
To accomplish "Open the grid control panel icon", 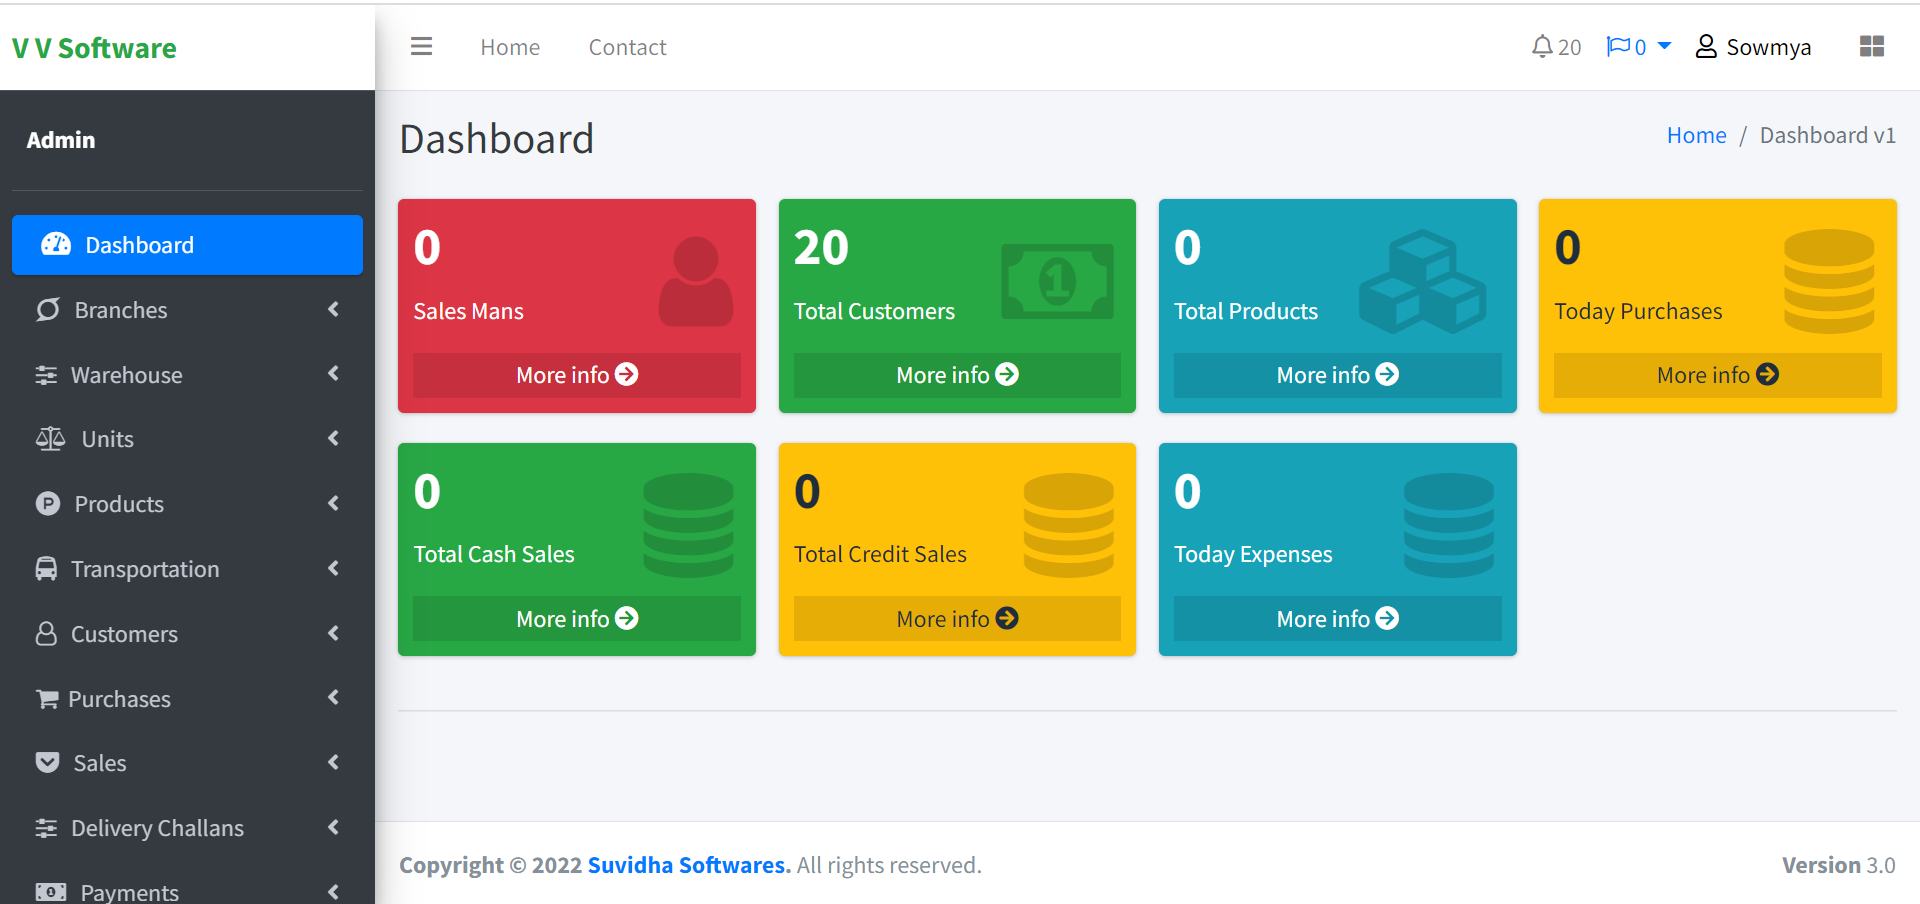I will pos(1871,47).
